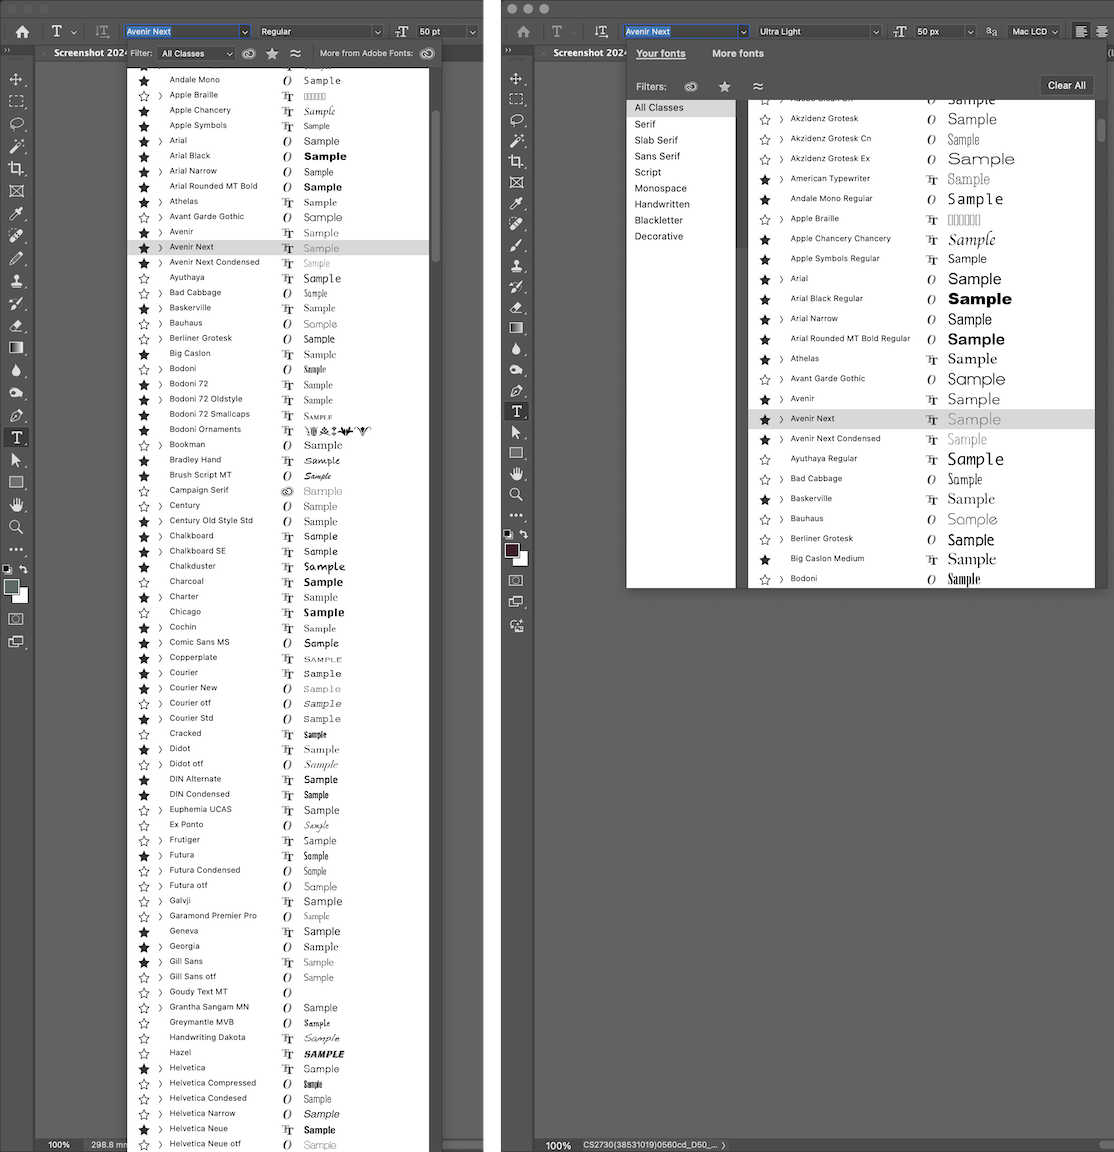Viewport: 1114px width, 1152px height.
Task: Select the Sans Serif class filter
Action: [x=657, y=156]
